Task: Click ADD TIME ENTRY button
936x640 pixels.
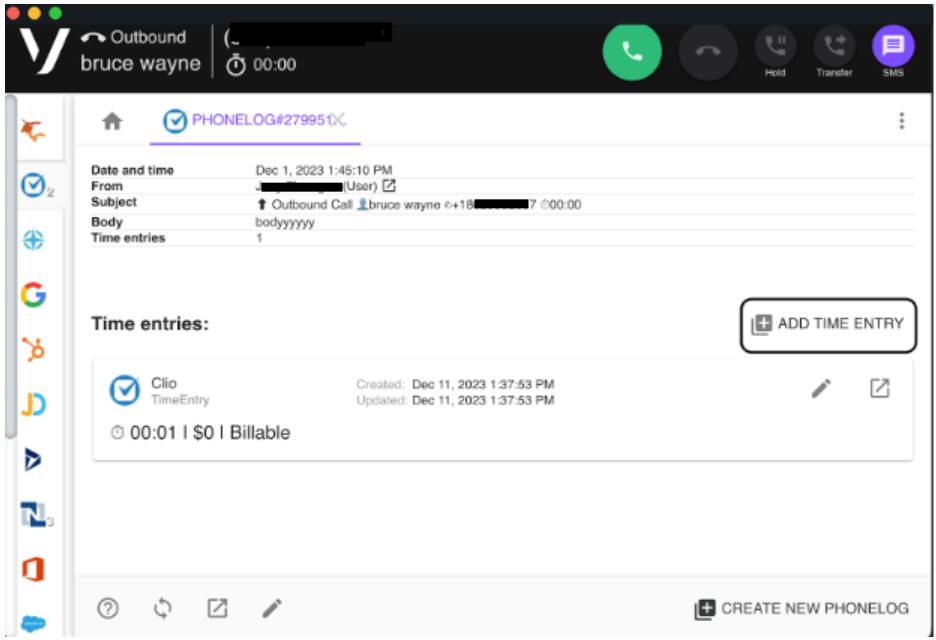Action: tap(828, 325)
